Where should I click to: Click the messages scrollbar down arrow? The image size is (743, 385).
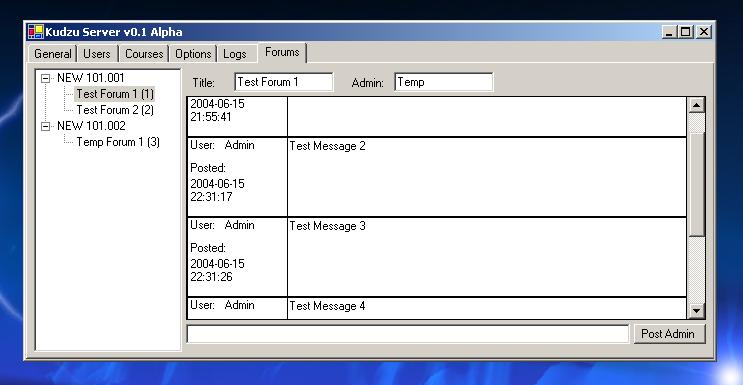[x=696, y=311]
